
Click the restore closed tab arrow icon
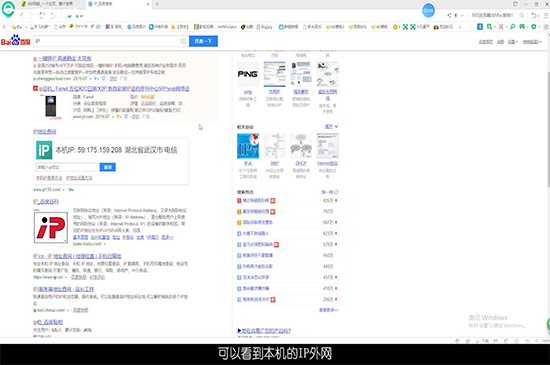534,15
